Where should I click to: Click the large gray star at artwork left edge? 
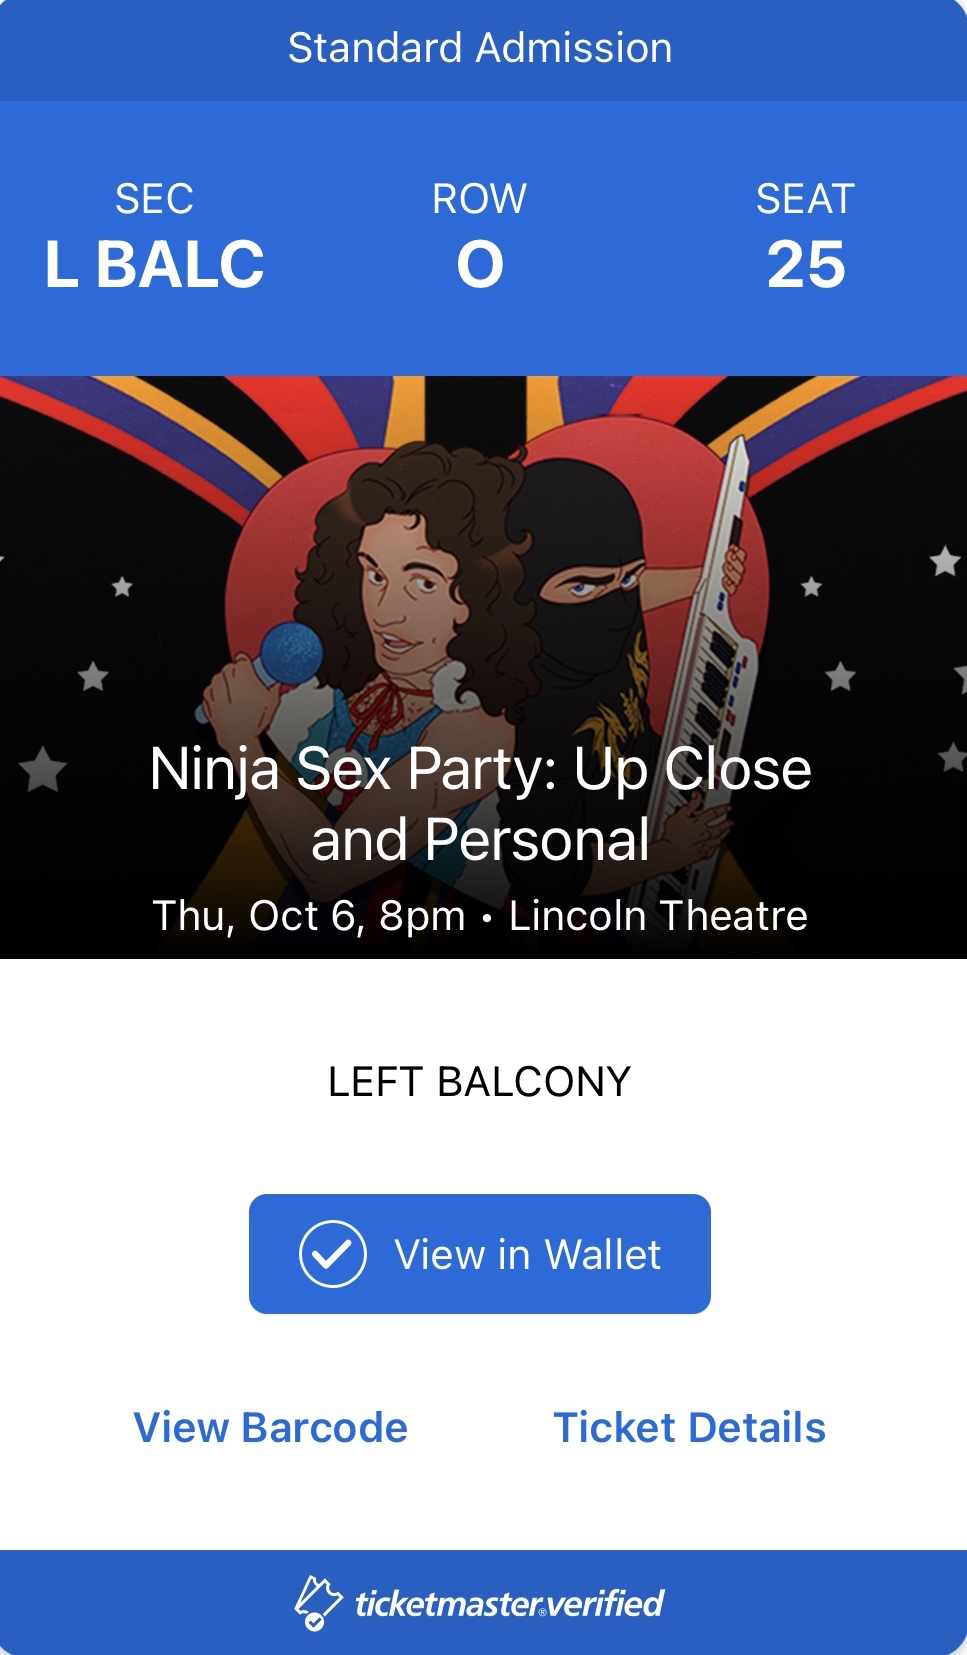click(x=43, y=769)
